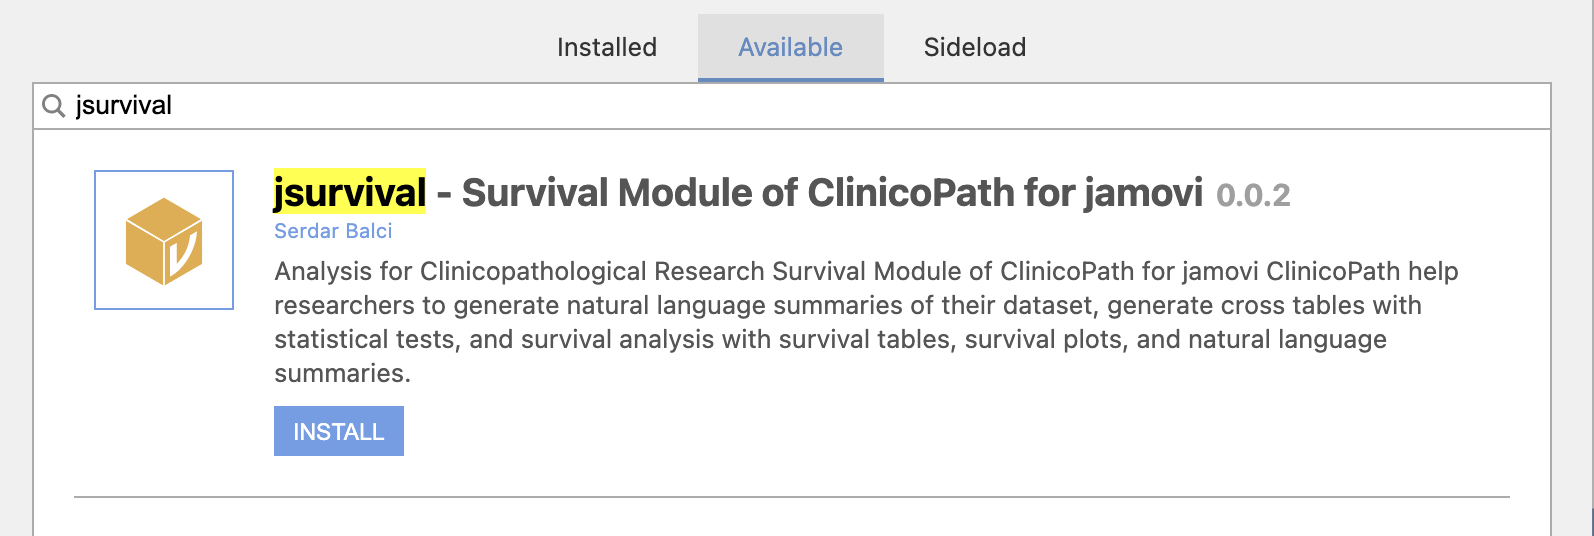
Task: Click the version number 0.0.2
Action: 1253,195
